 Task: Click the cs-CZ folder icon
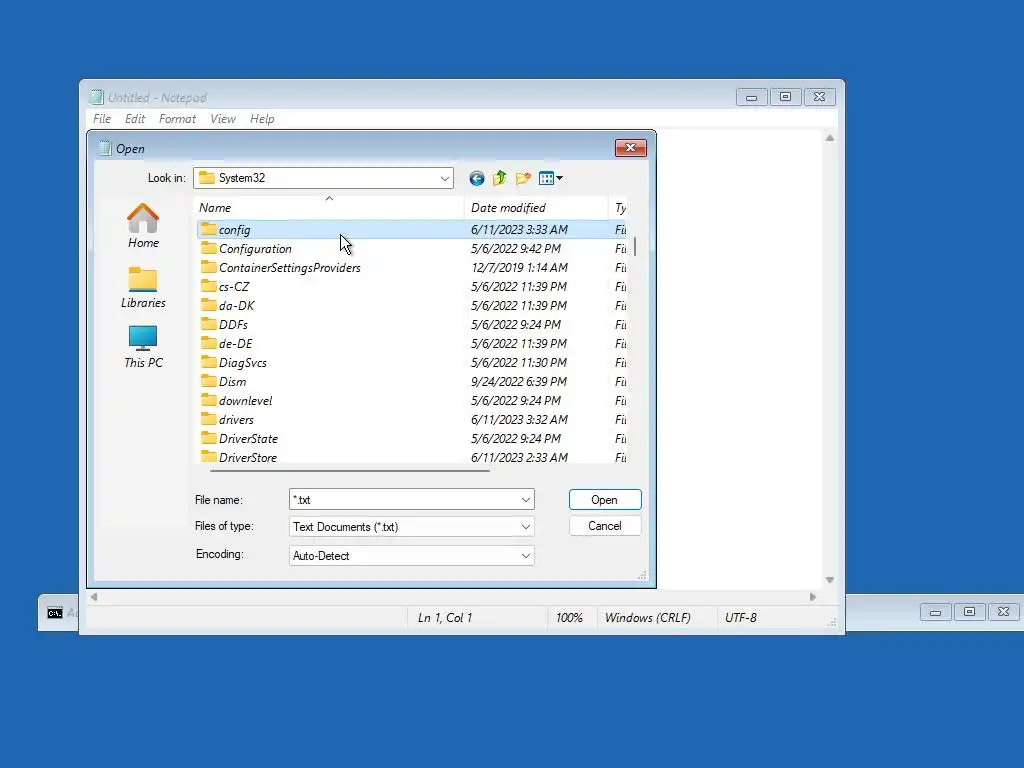tap(208, 286)
